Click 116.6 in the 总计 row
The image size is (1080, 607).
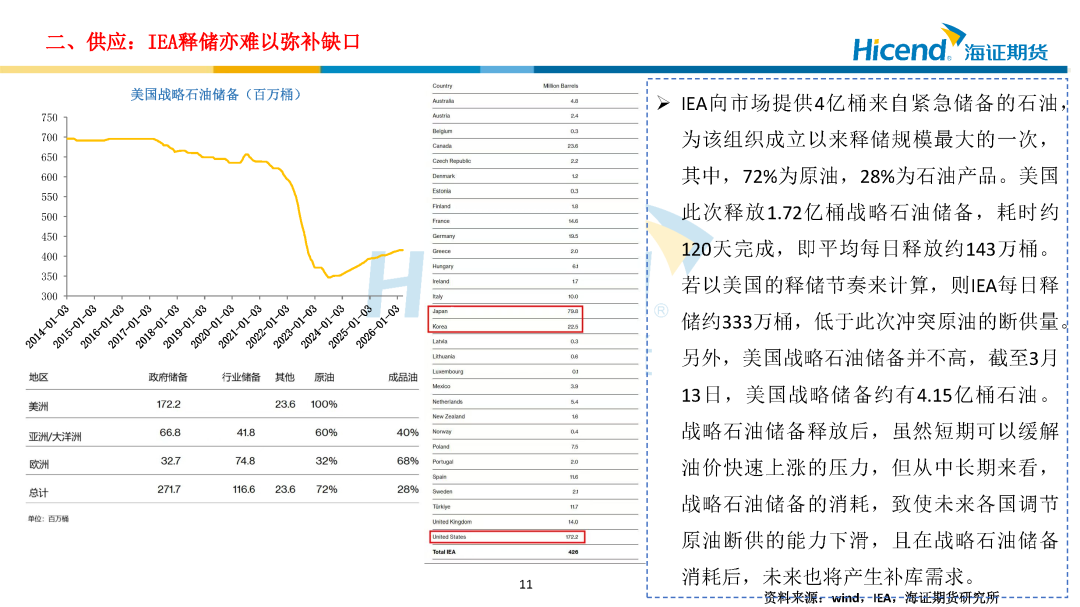(244, 489)
